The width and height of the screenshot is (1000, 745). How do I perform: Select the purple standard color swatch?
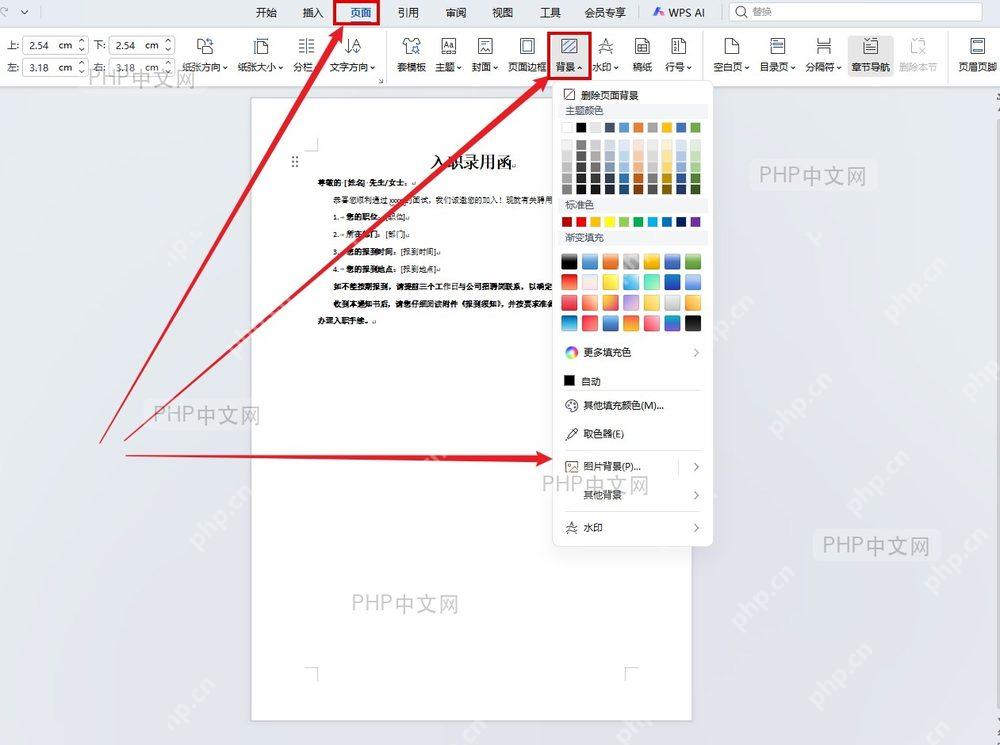[695, 221]
